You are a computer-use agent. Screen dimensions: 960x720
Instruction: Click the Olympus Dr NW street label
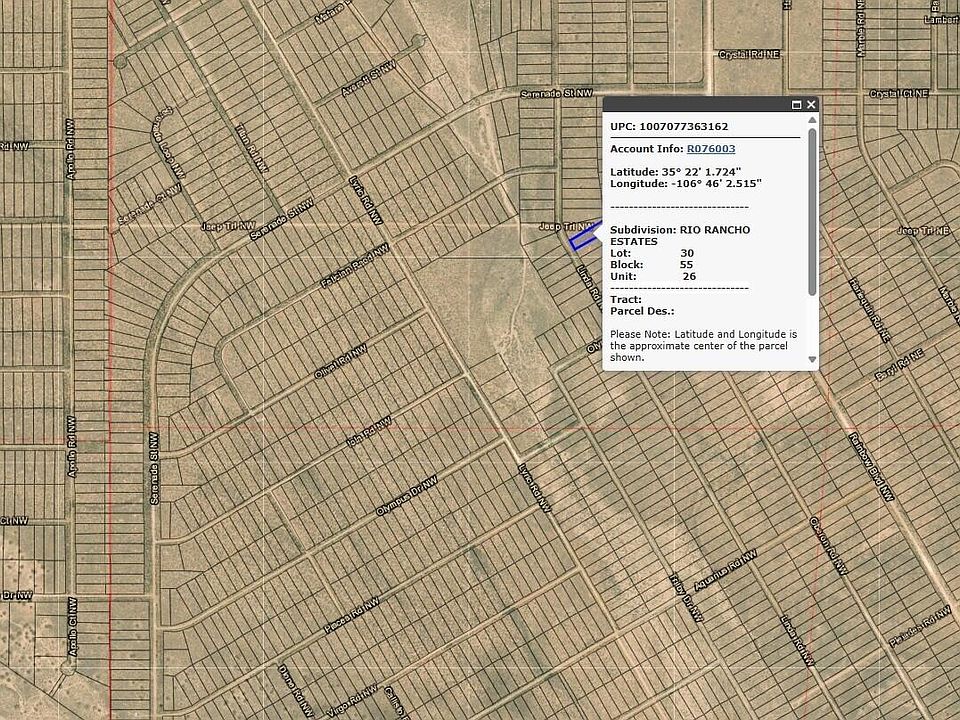coord(407,495)
